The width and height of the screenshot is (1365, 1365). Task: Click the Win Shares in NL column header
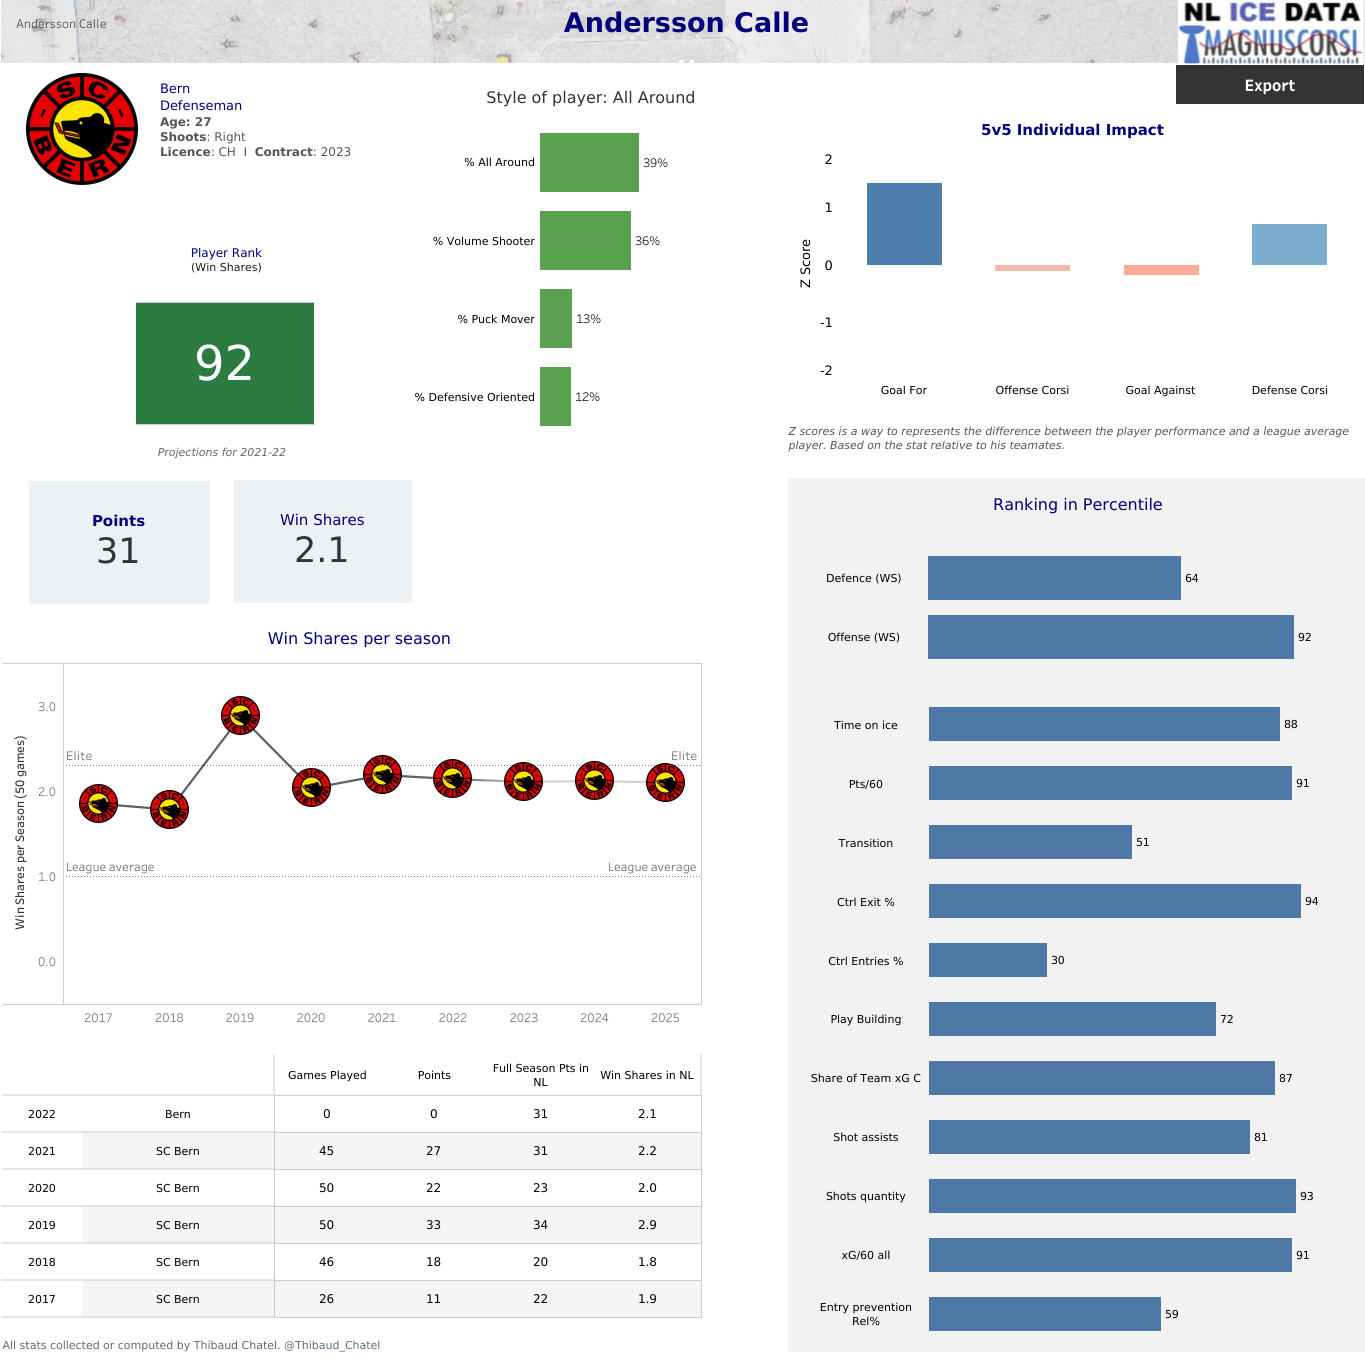(x=646, y=1075)
